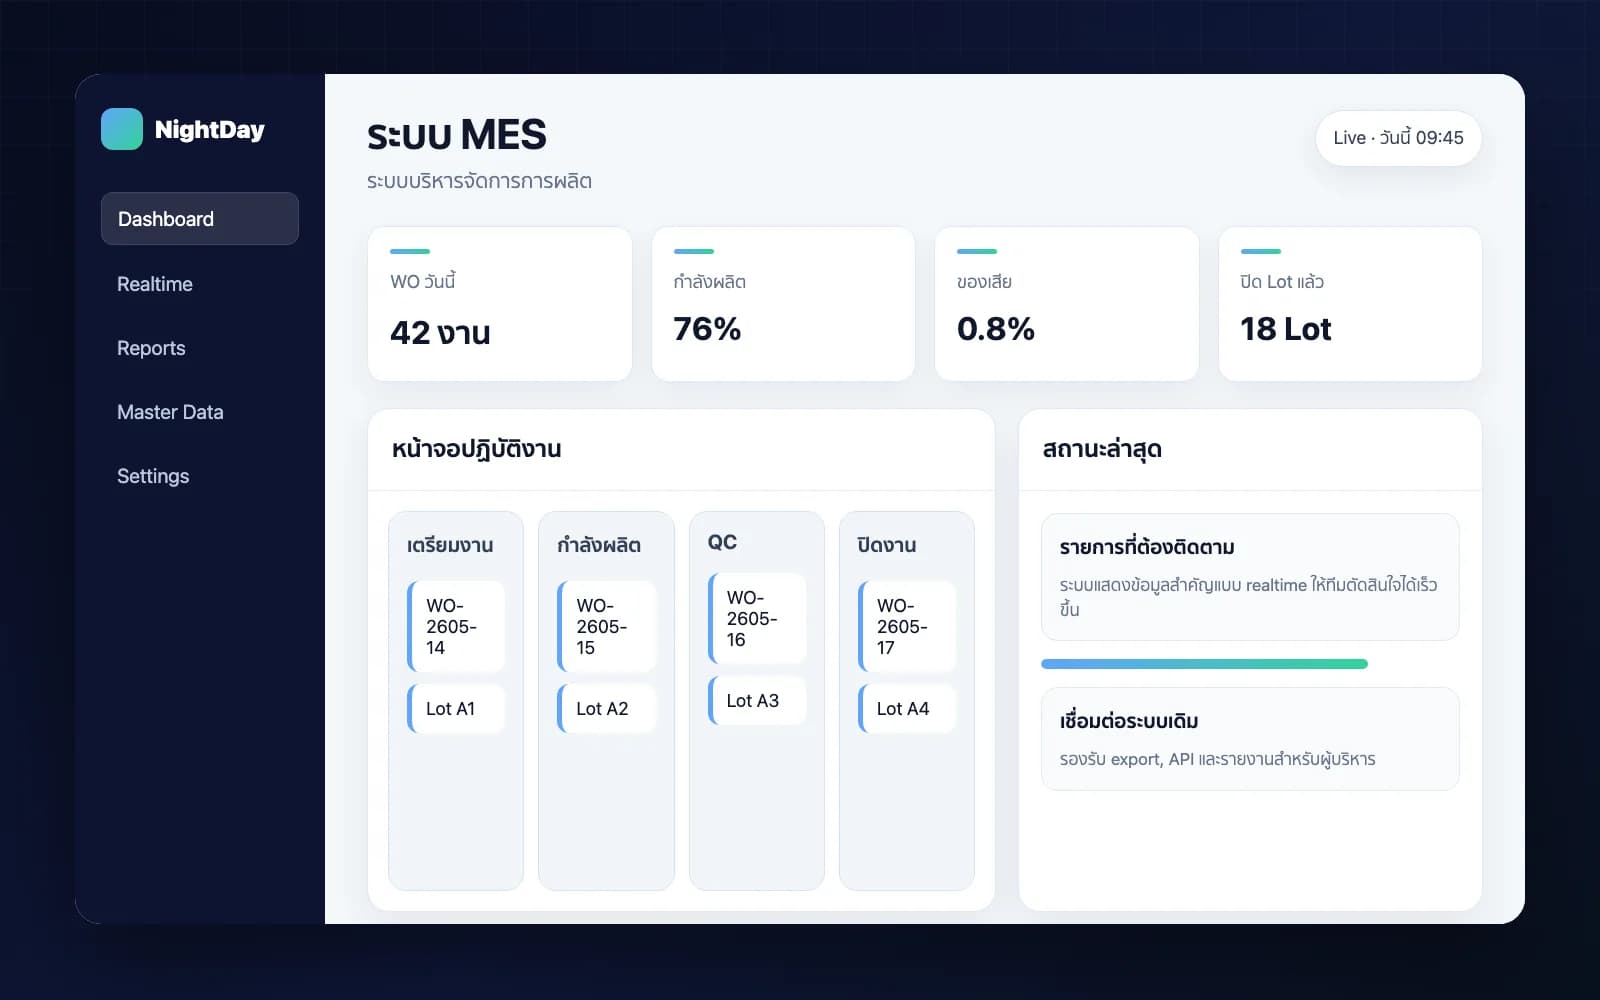Open the ปิด Lot แล้ว 18 Lot card
1600x1000 pixels.
pyautogui.click(x=1350, y=304)
